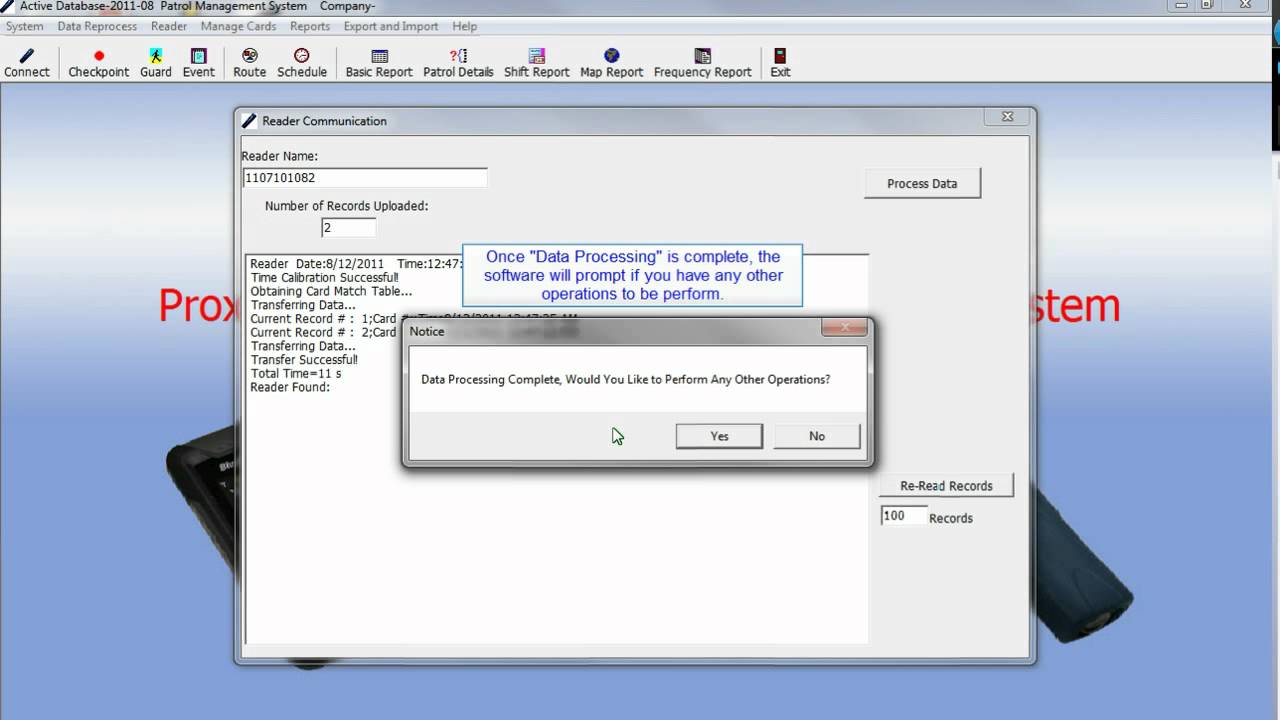
Task: Click the 'Reader Found:' log line
Action: click(290, 387)
